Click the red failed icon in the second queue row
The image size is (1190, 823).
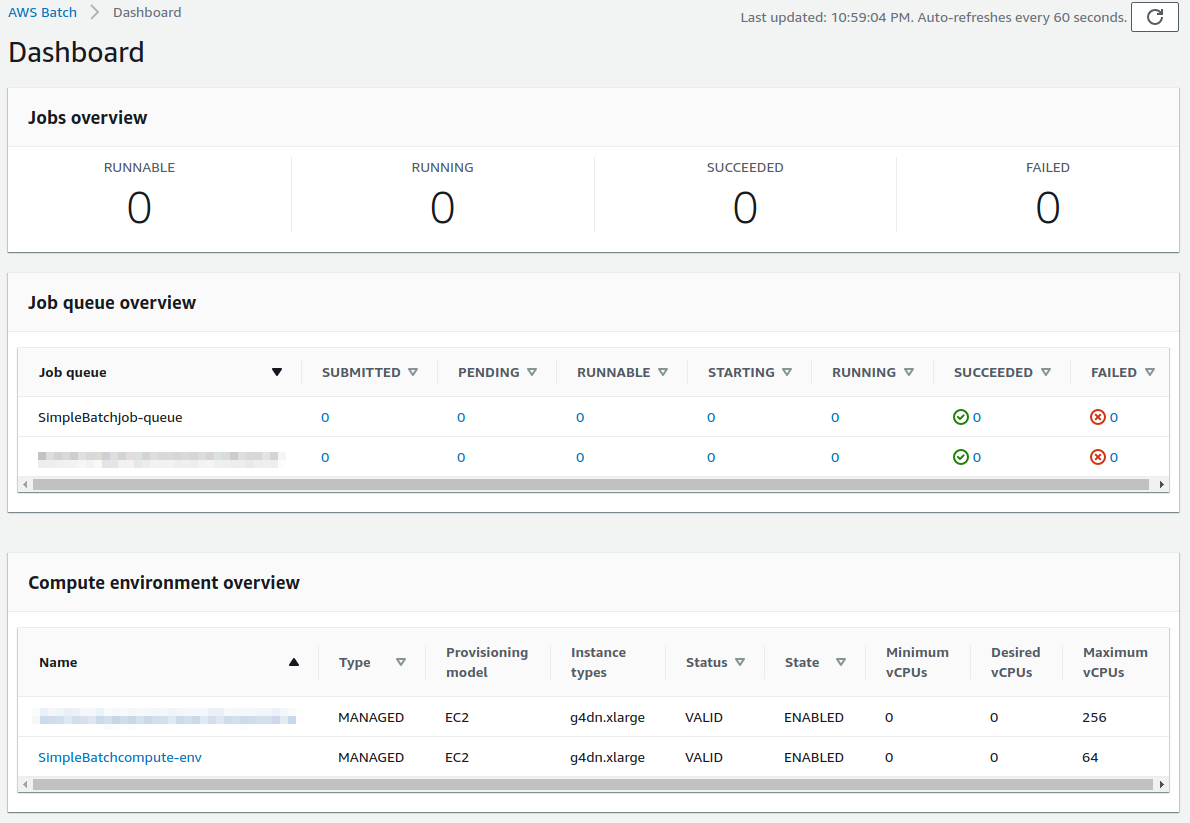pos(1097,457)
